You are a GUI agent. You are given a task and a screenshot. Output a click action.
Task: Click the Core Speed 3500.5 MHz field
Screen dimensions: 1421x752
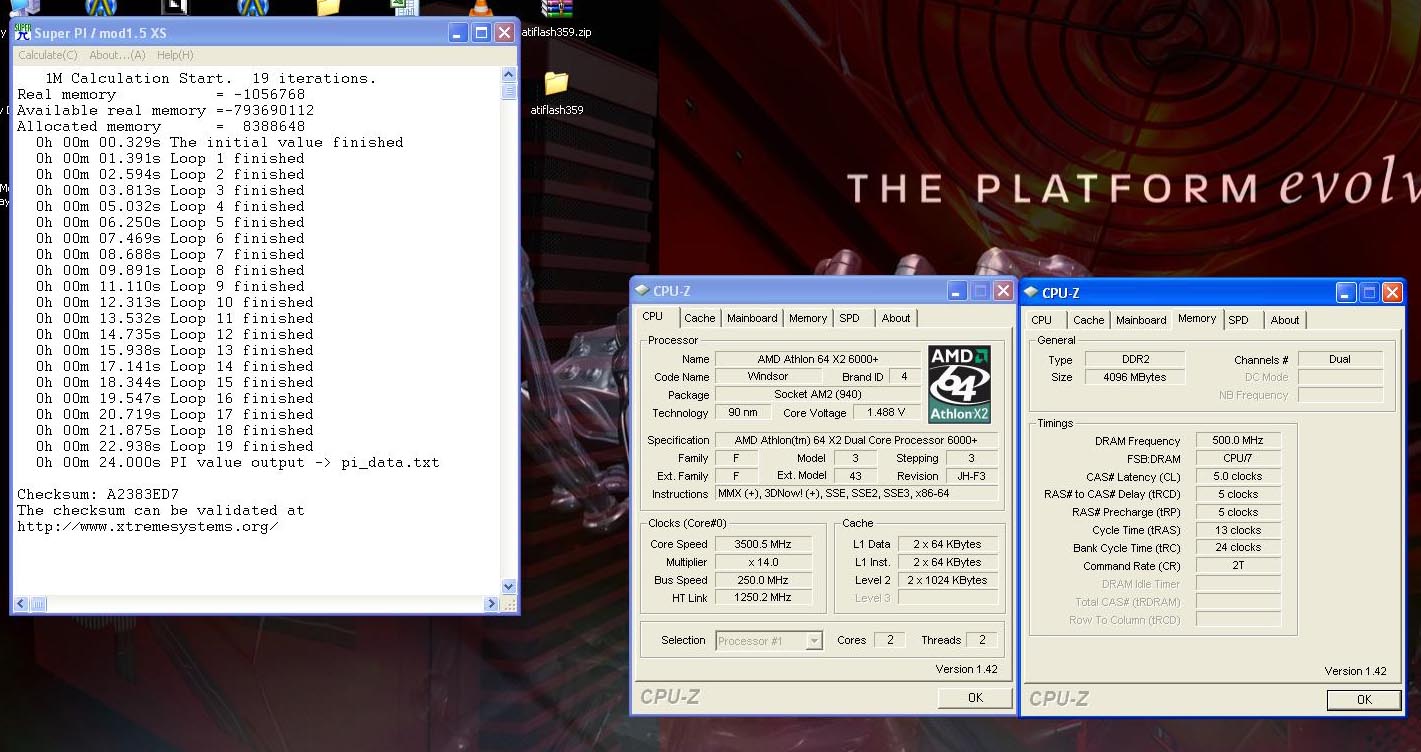pos(763,544)
